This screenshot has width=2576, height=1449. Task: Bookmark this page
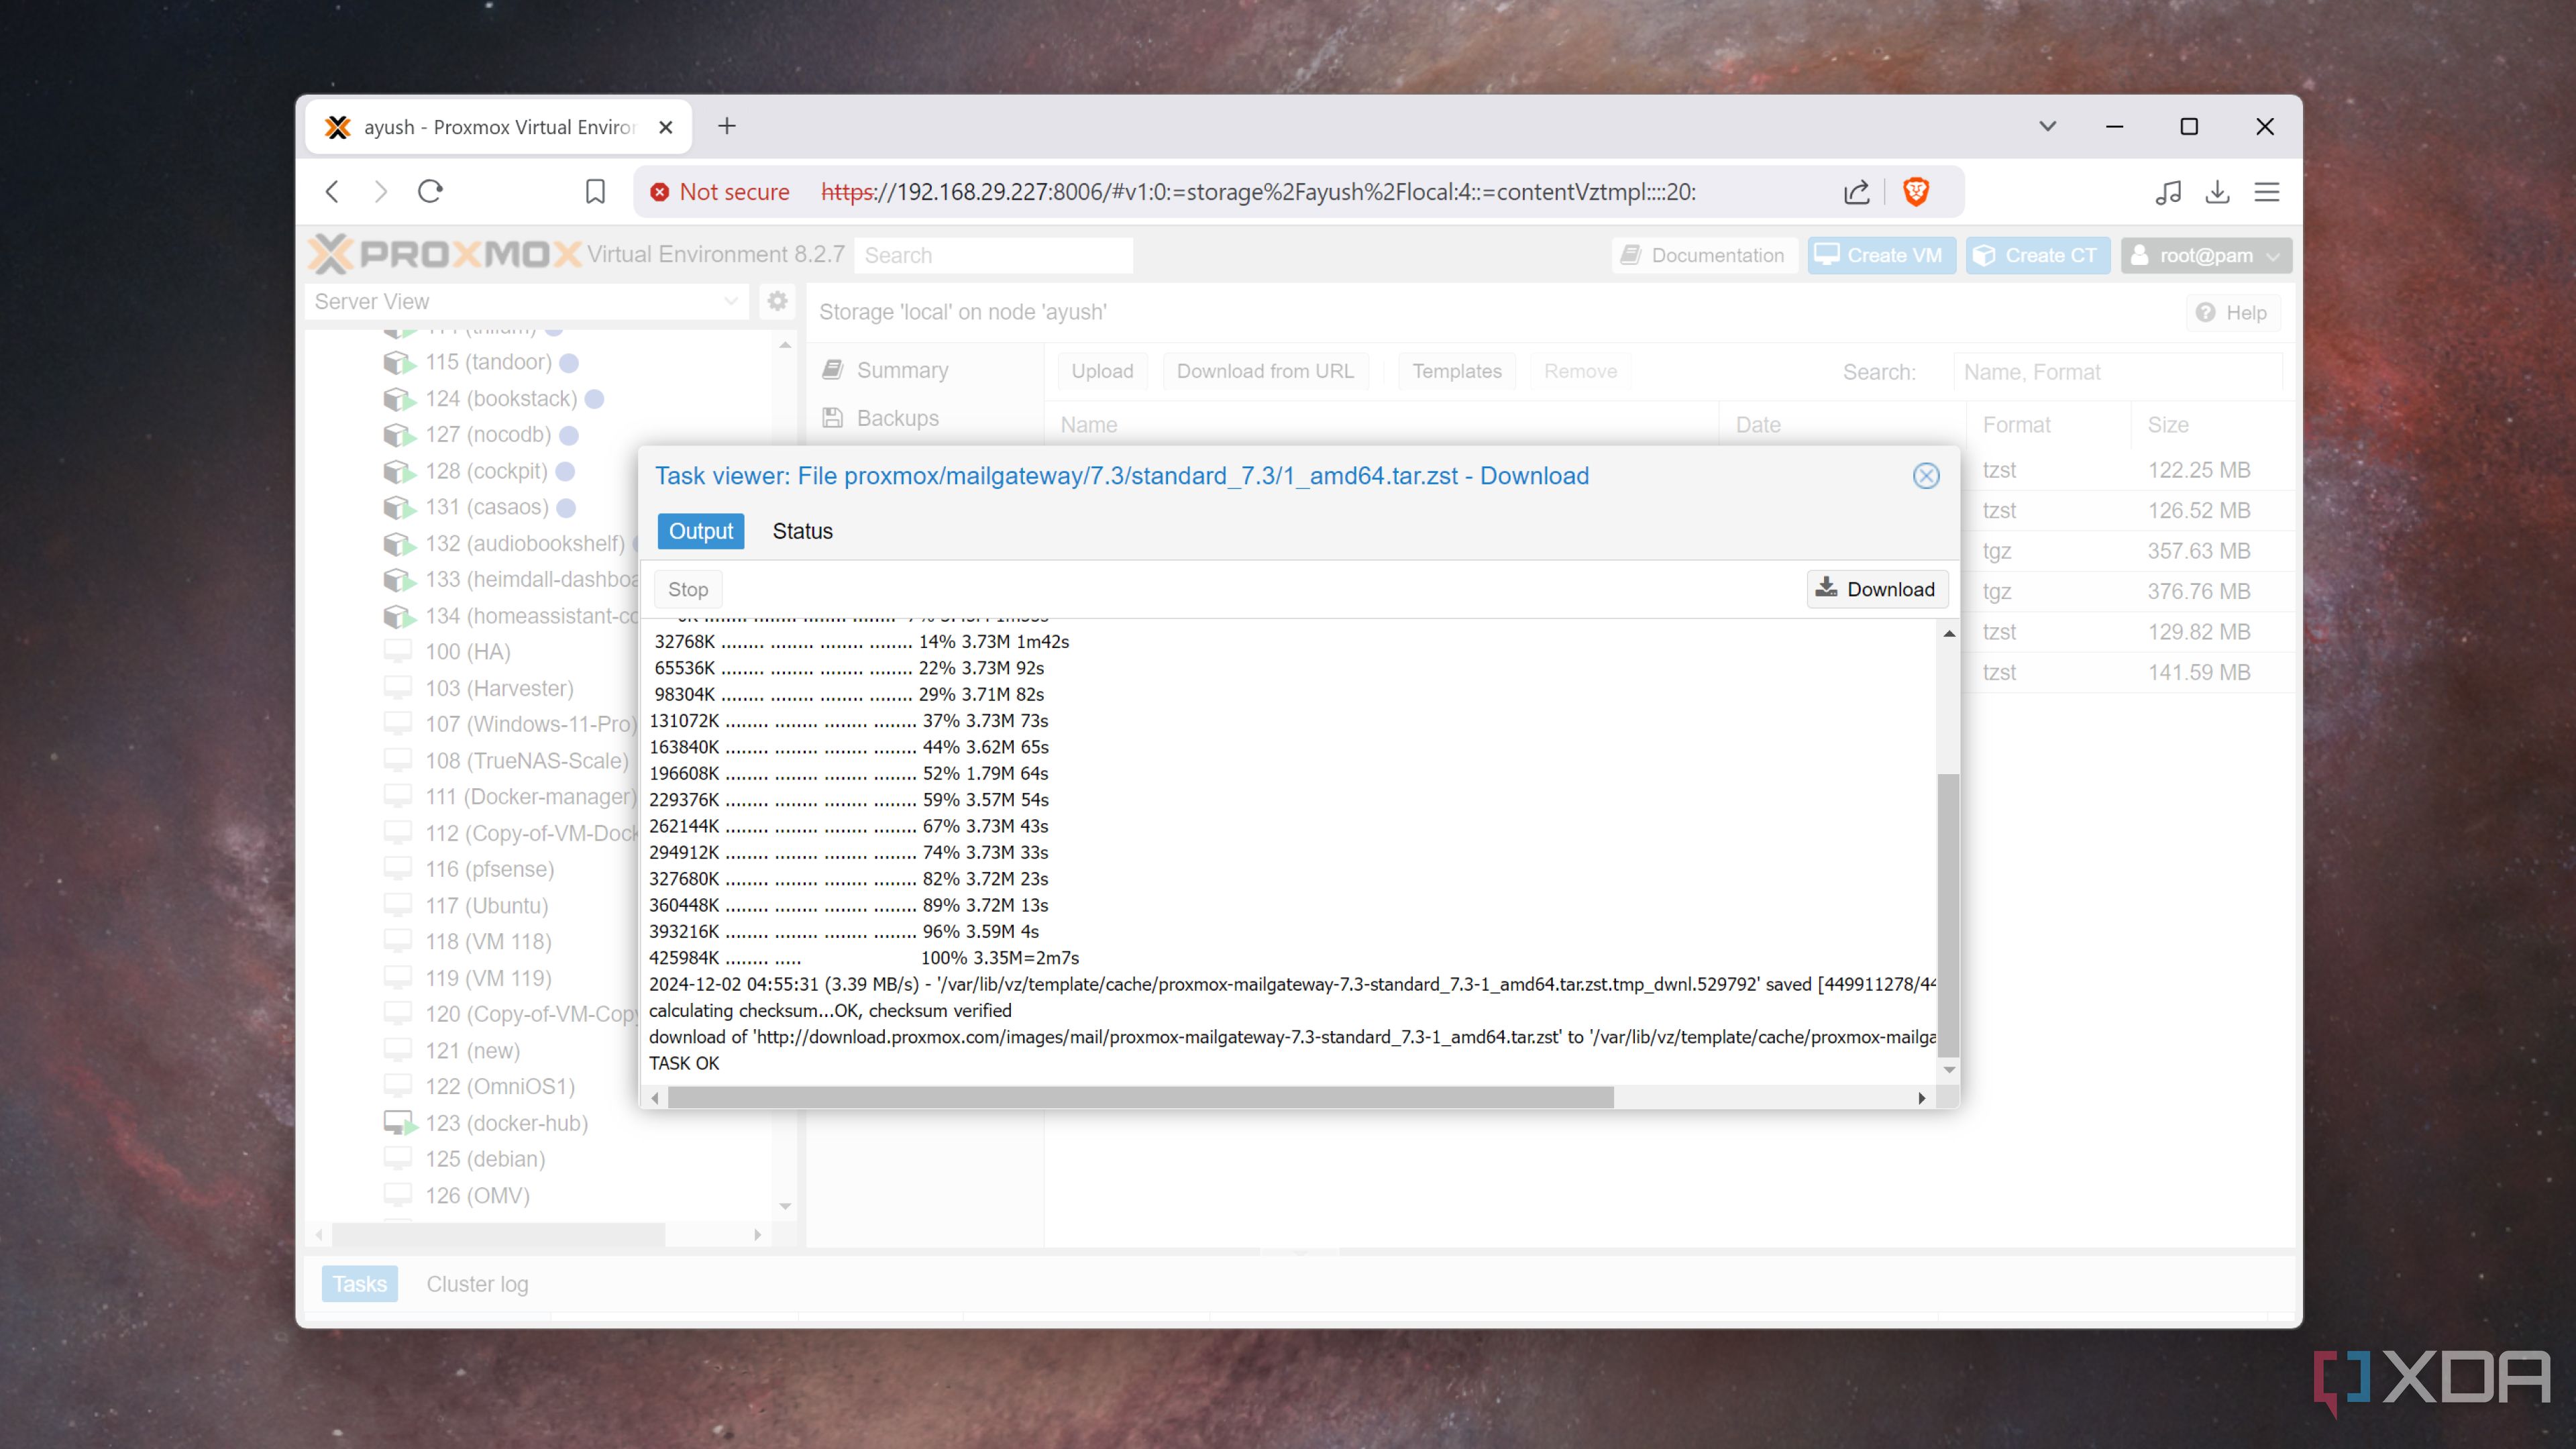coord(595,191)
